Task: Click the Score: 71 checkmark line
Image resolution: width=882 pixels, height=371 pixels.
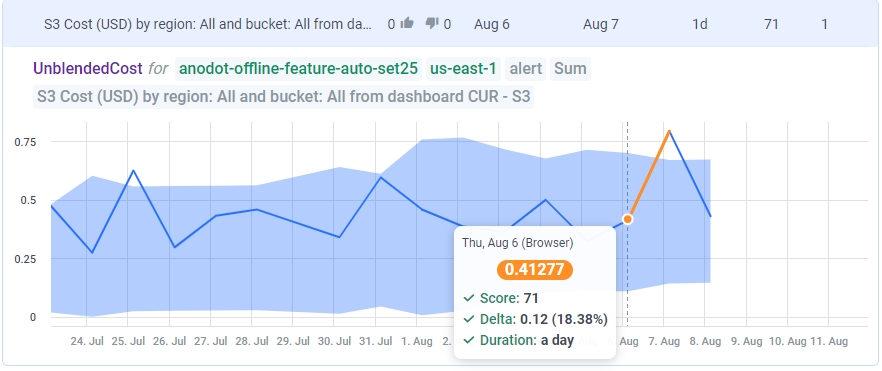Action: pos(501,298)
